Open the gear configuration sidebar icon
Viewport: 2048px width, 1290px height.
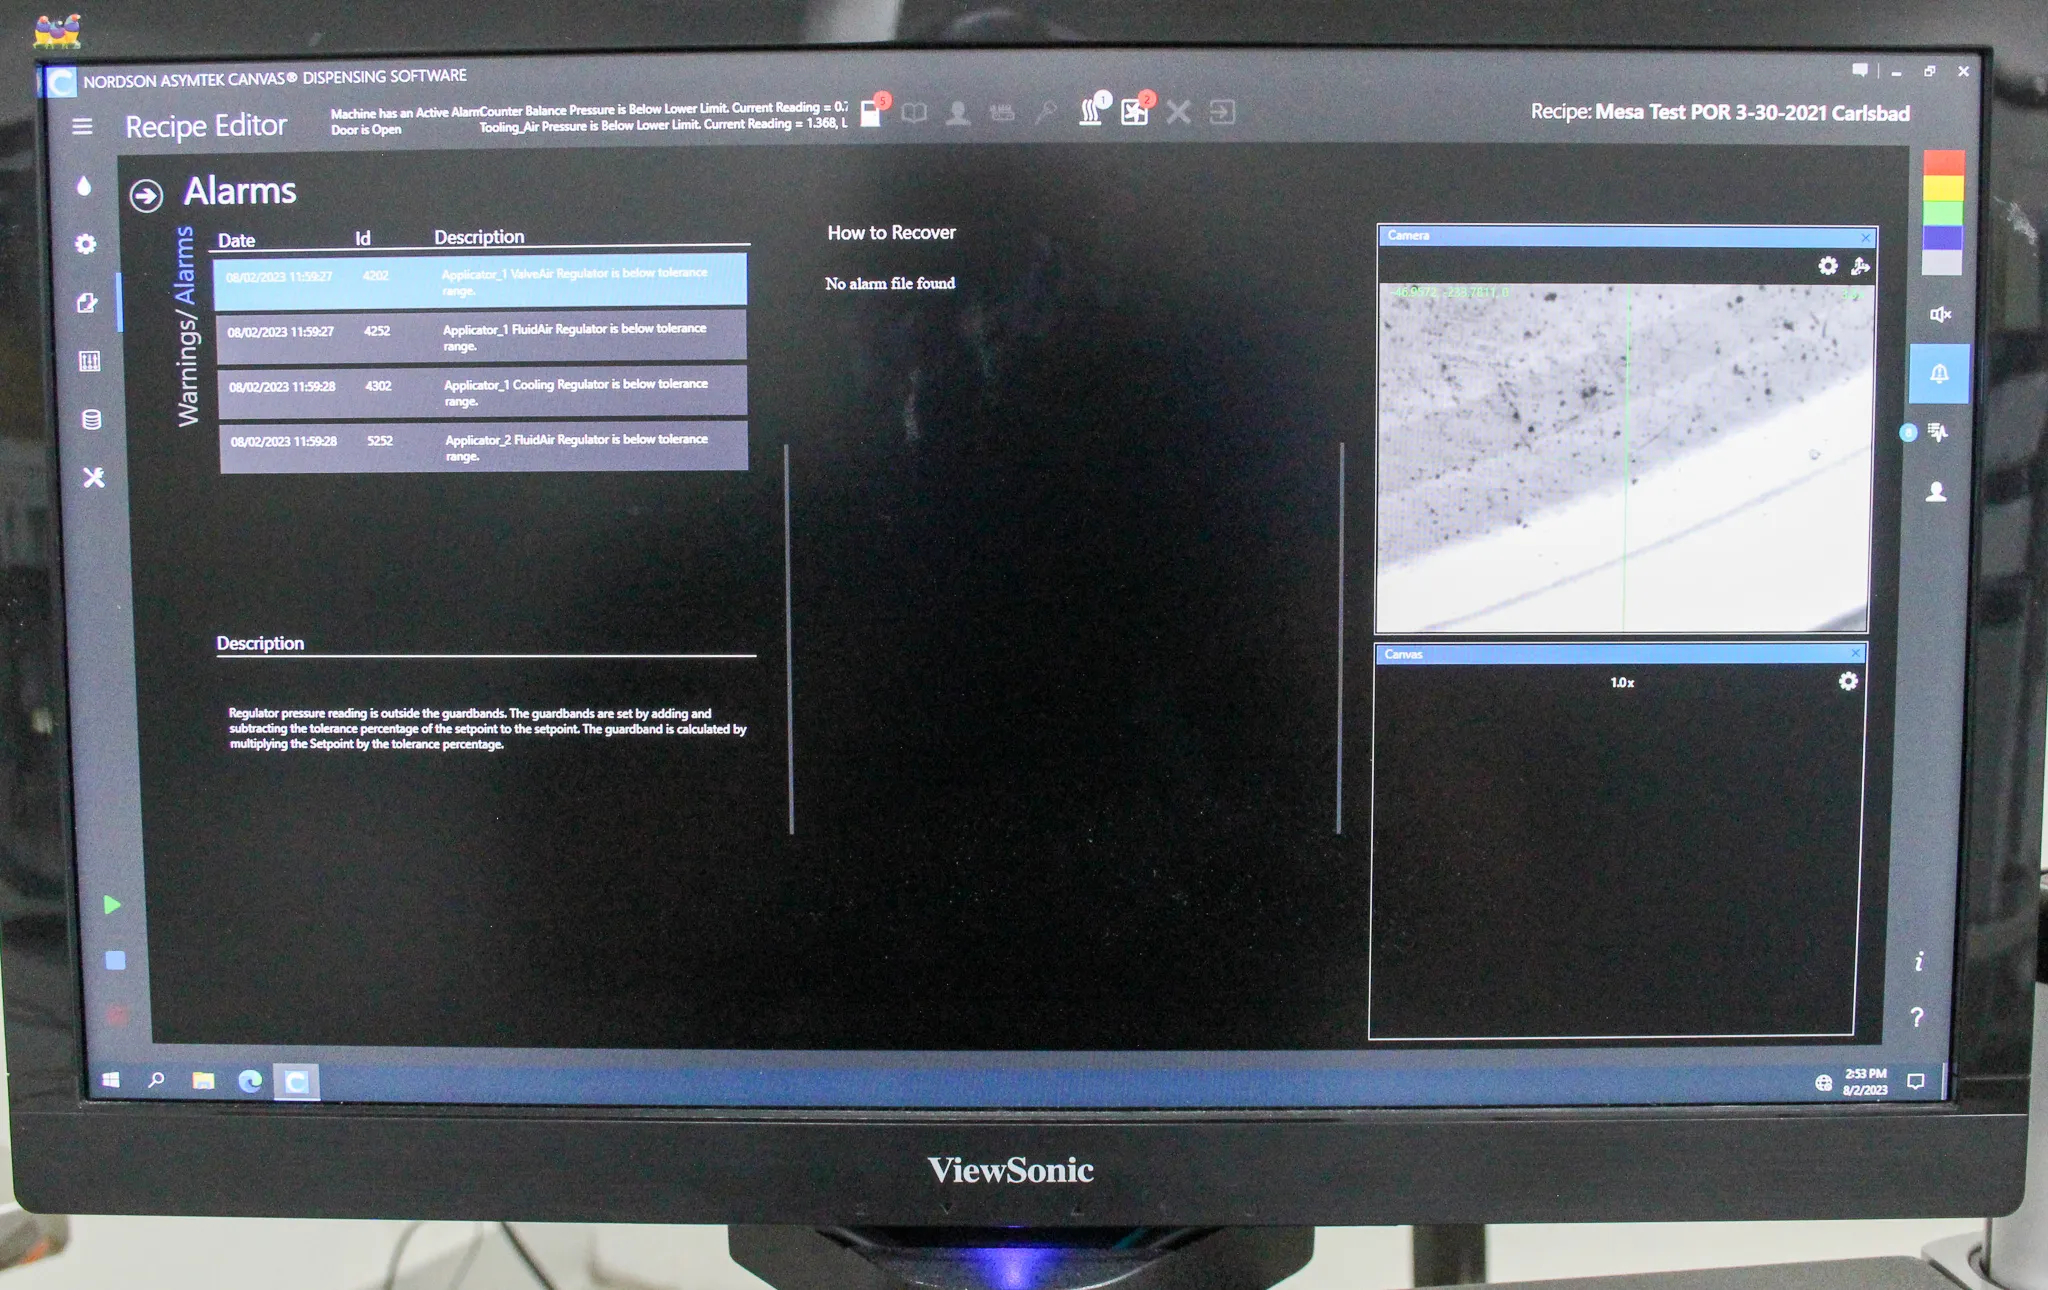(86, 244)
